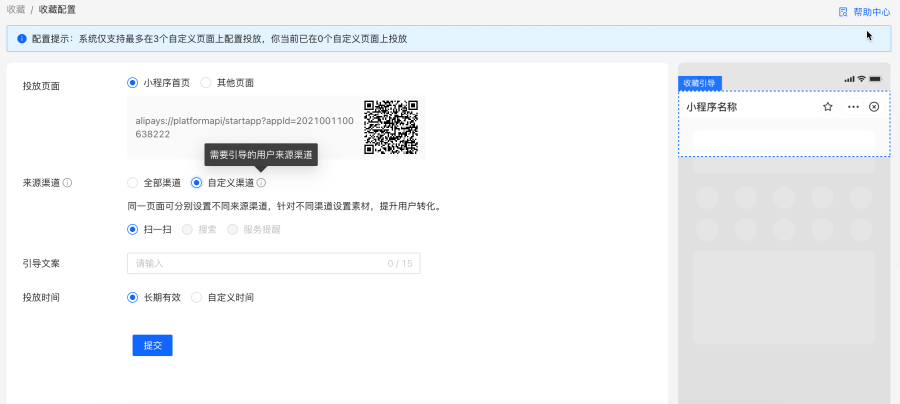
Task: Click the 需要引导的用户来源渠道 tooltip
Action: tap(261, 155)
